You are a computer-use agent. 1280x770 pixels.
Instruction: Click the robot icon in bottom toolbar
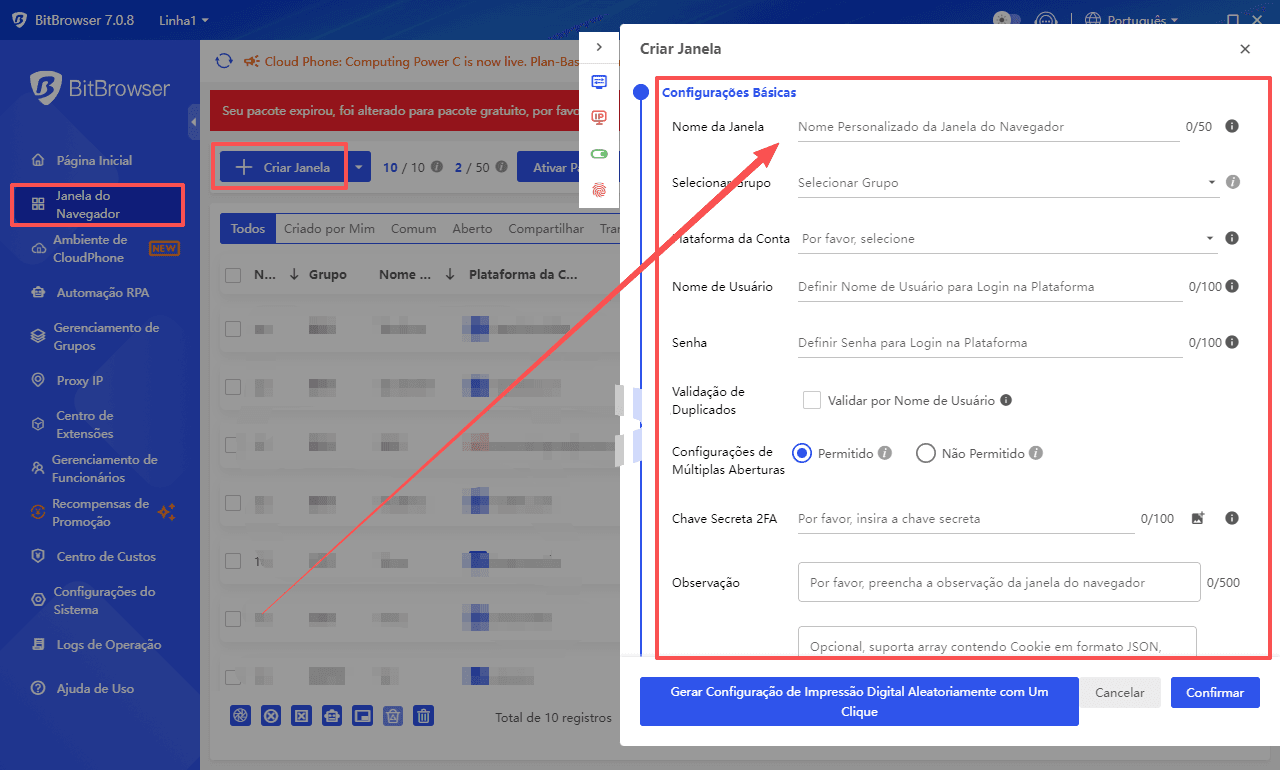click(x=332, y=715)
